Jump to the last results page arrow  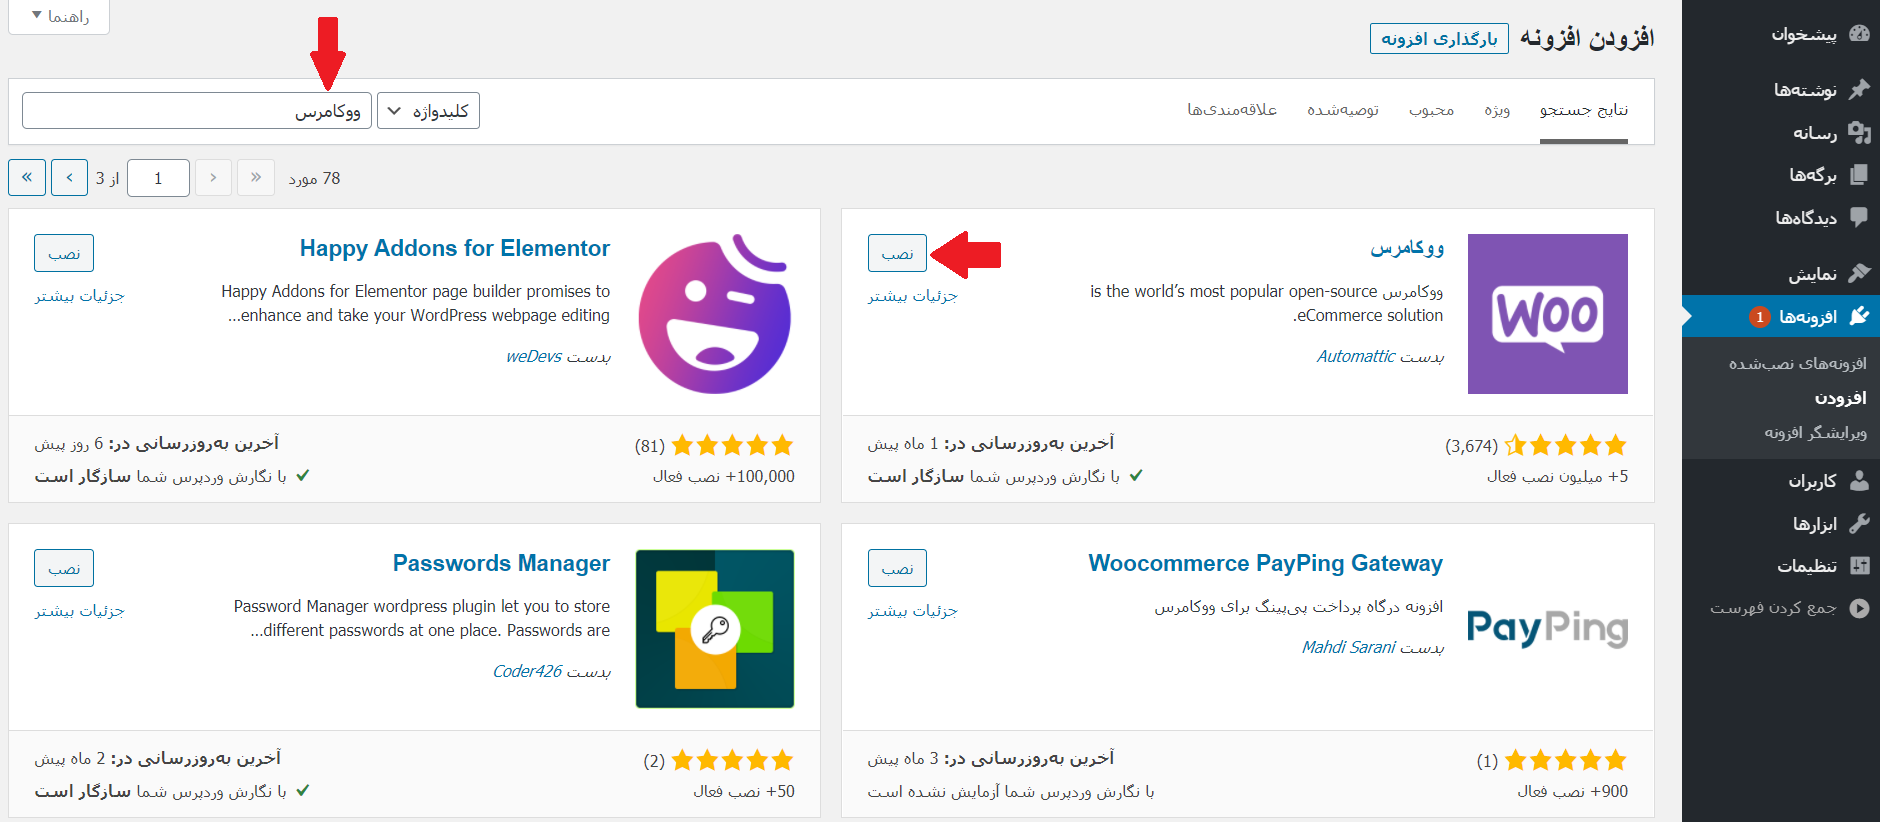(x=27, y=178)
